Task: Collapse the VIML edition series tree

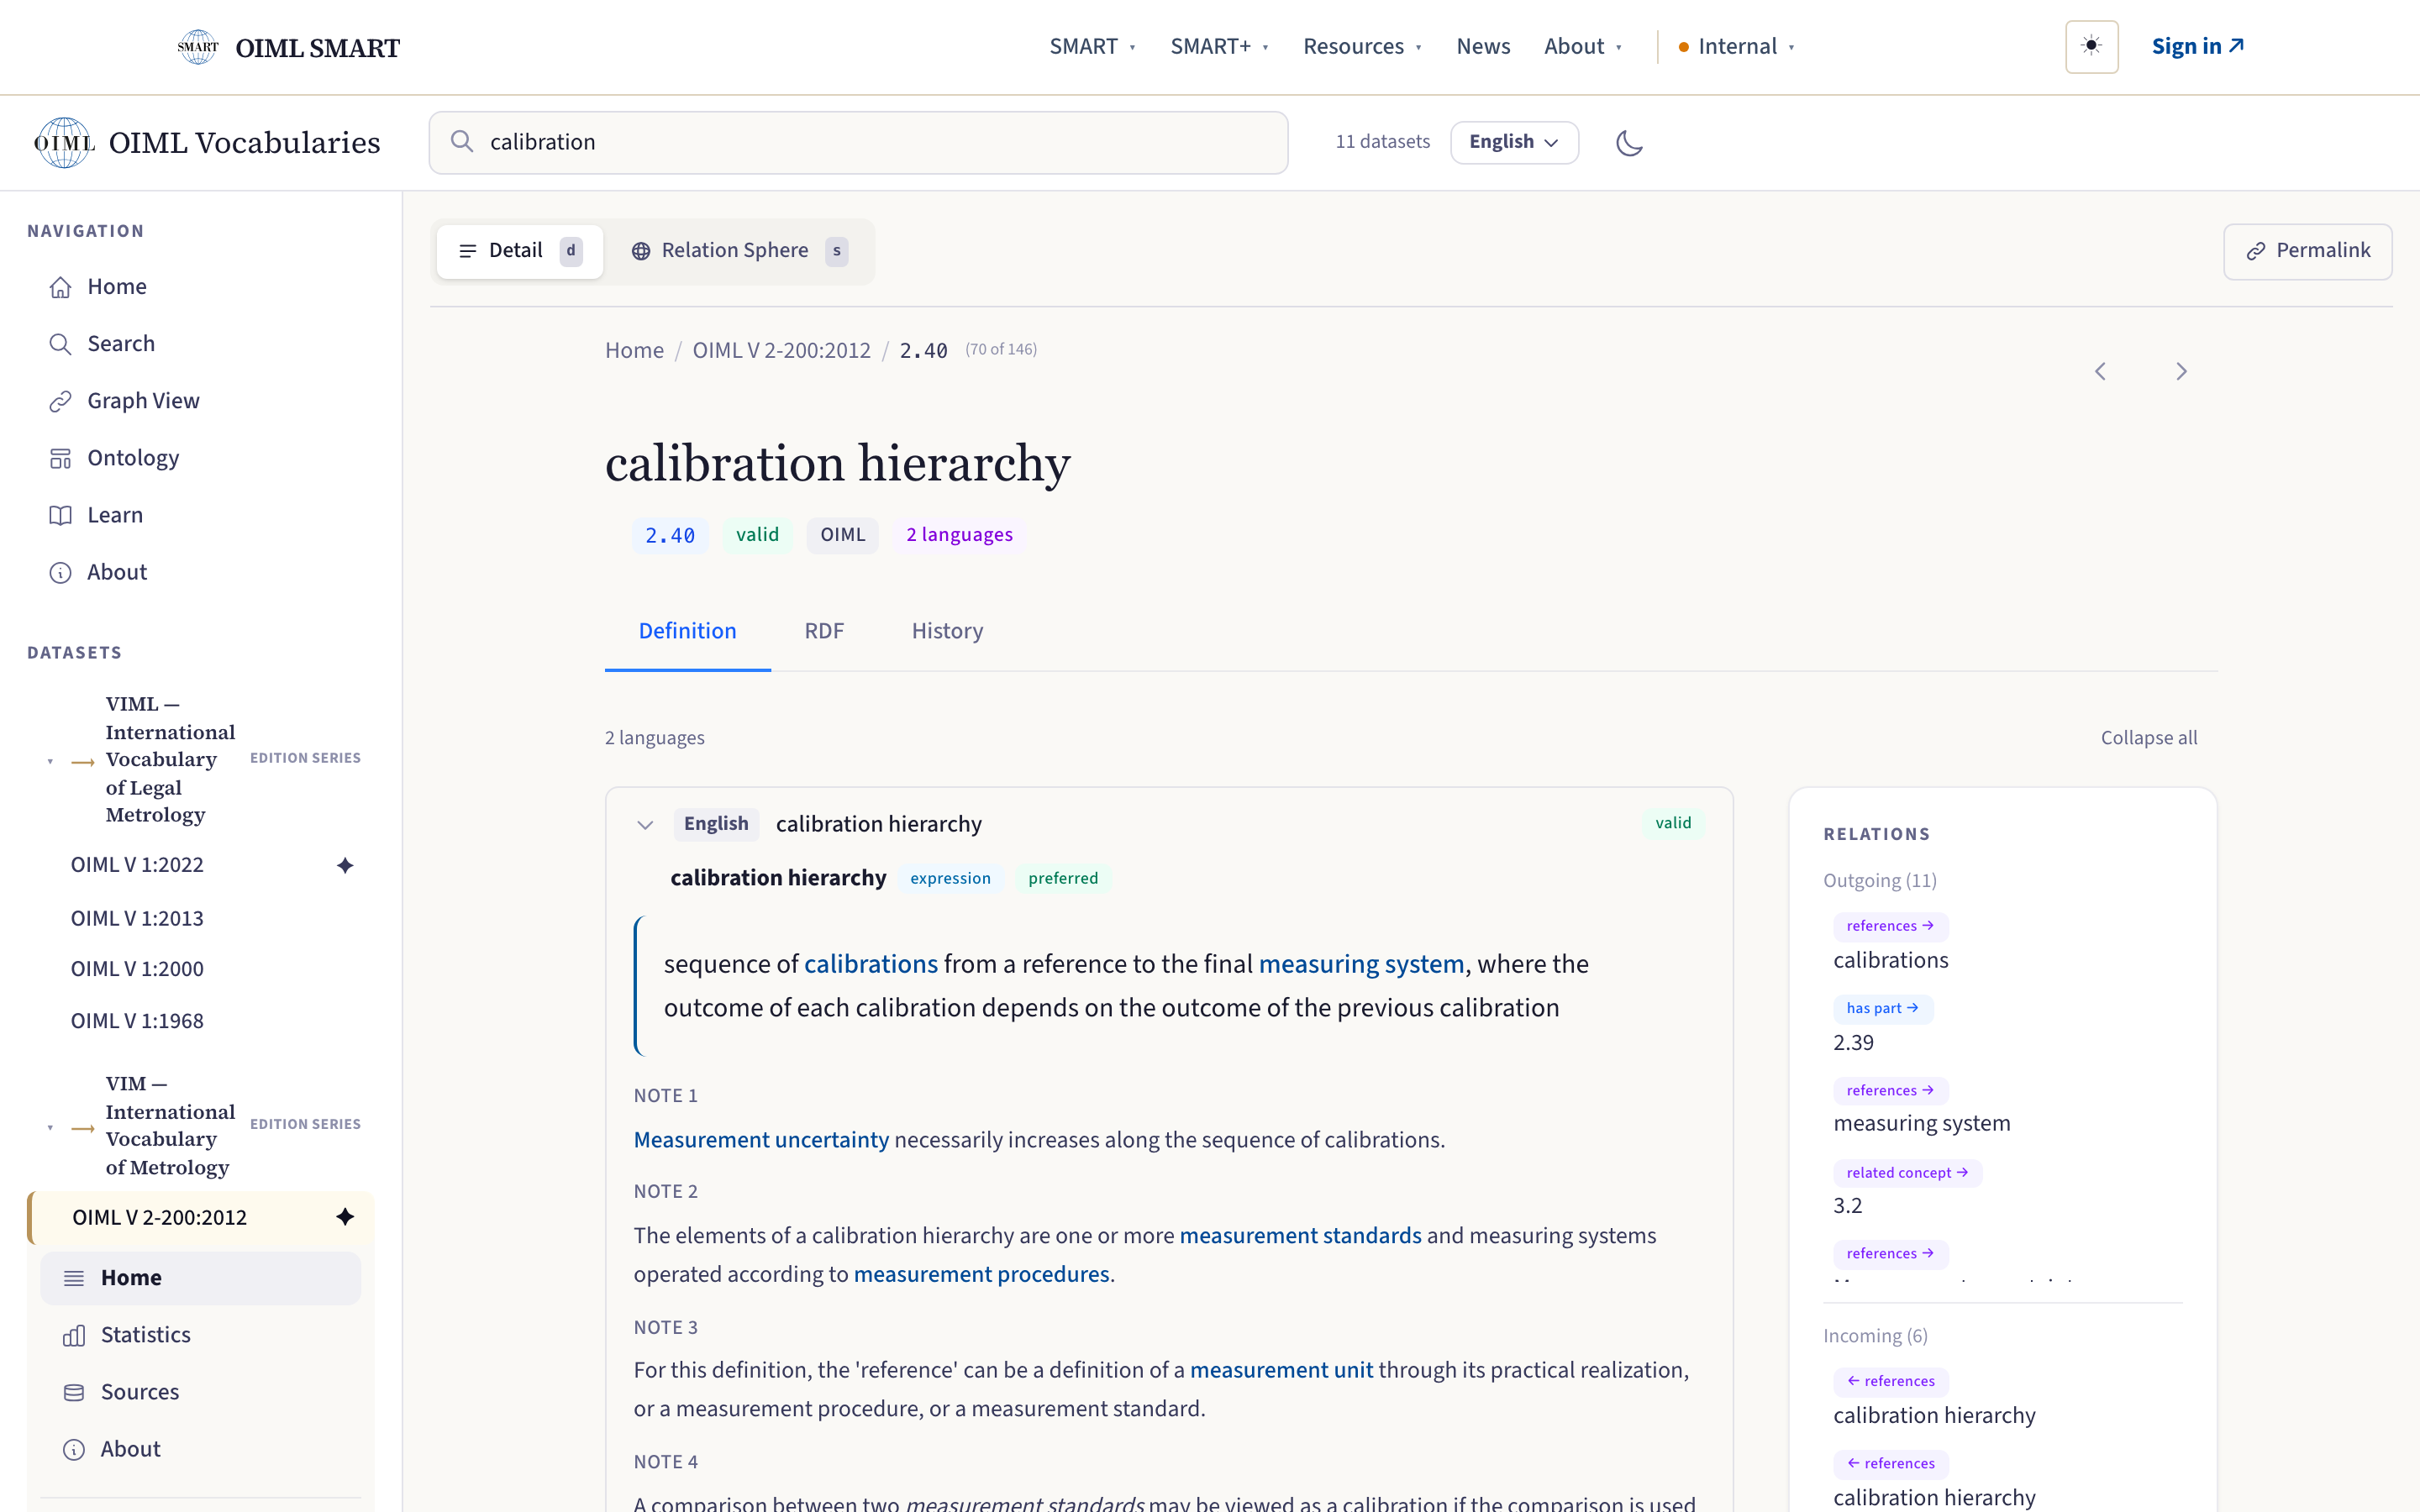Action: coord(51,761)
